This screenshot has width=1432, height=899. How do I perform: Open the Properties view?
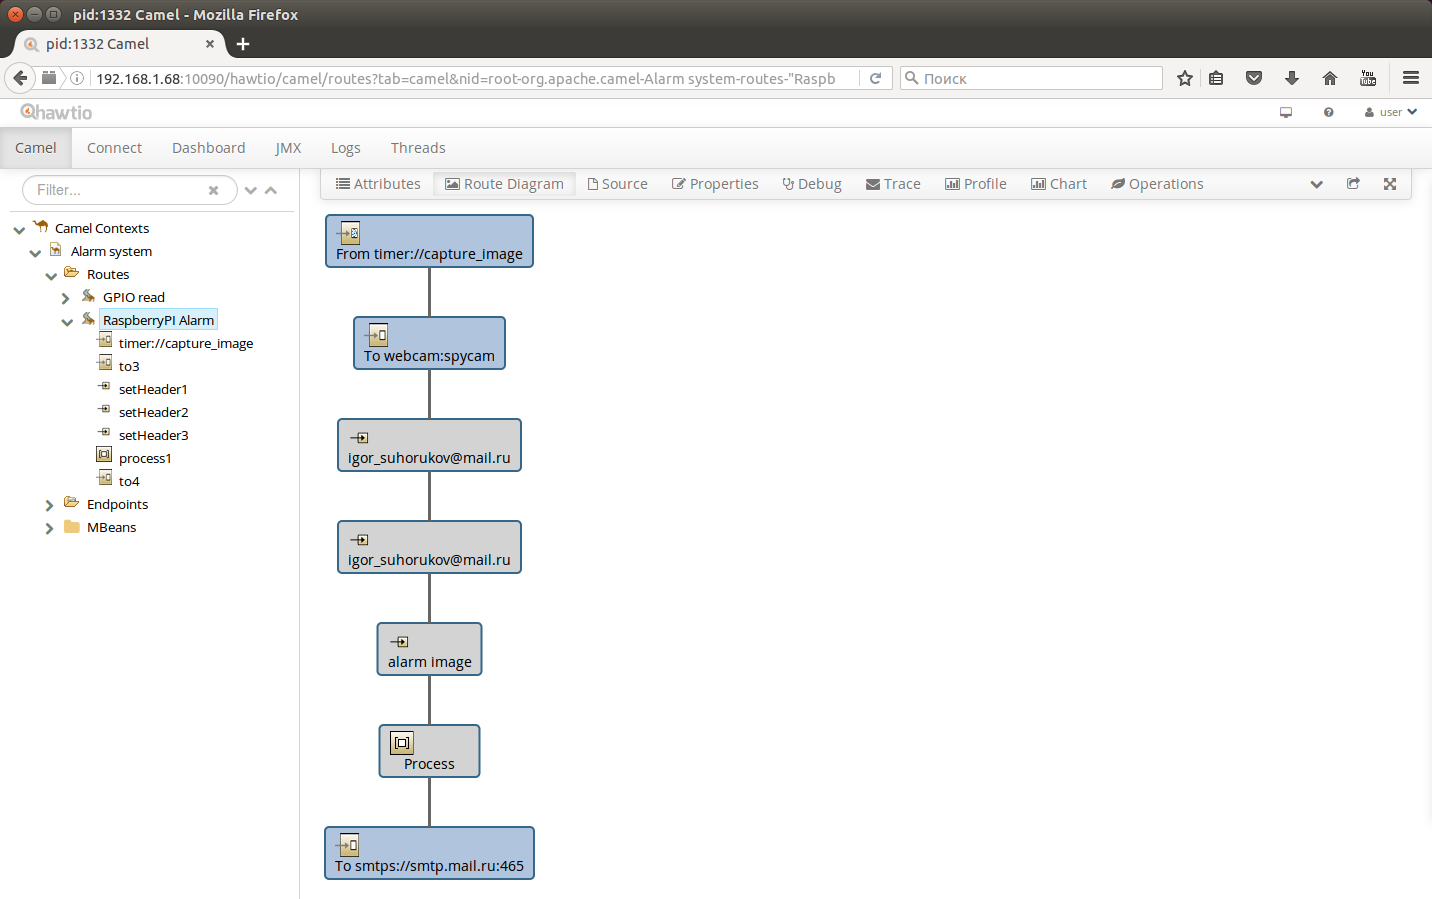pos(715,184)
